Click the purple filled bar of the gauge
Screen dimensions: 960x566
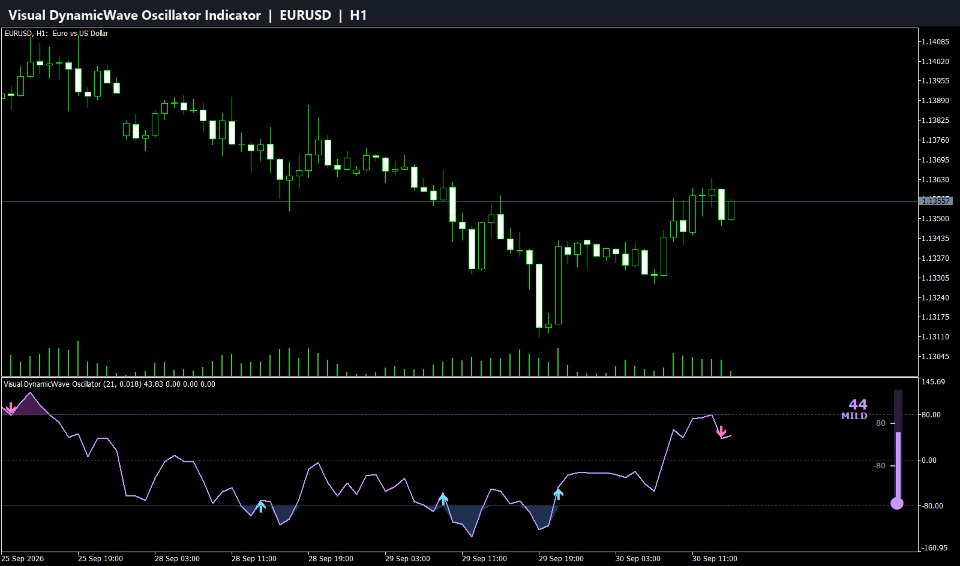(x=898, y=465)
